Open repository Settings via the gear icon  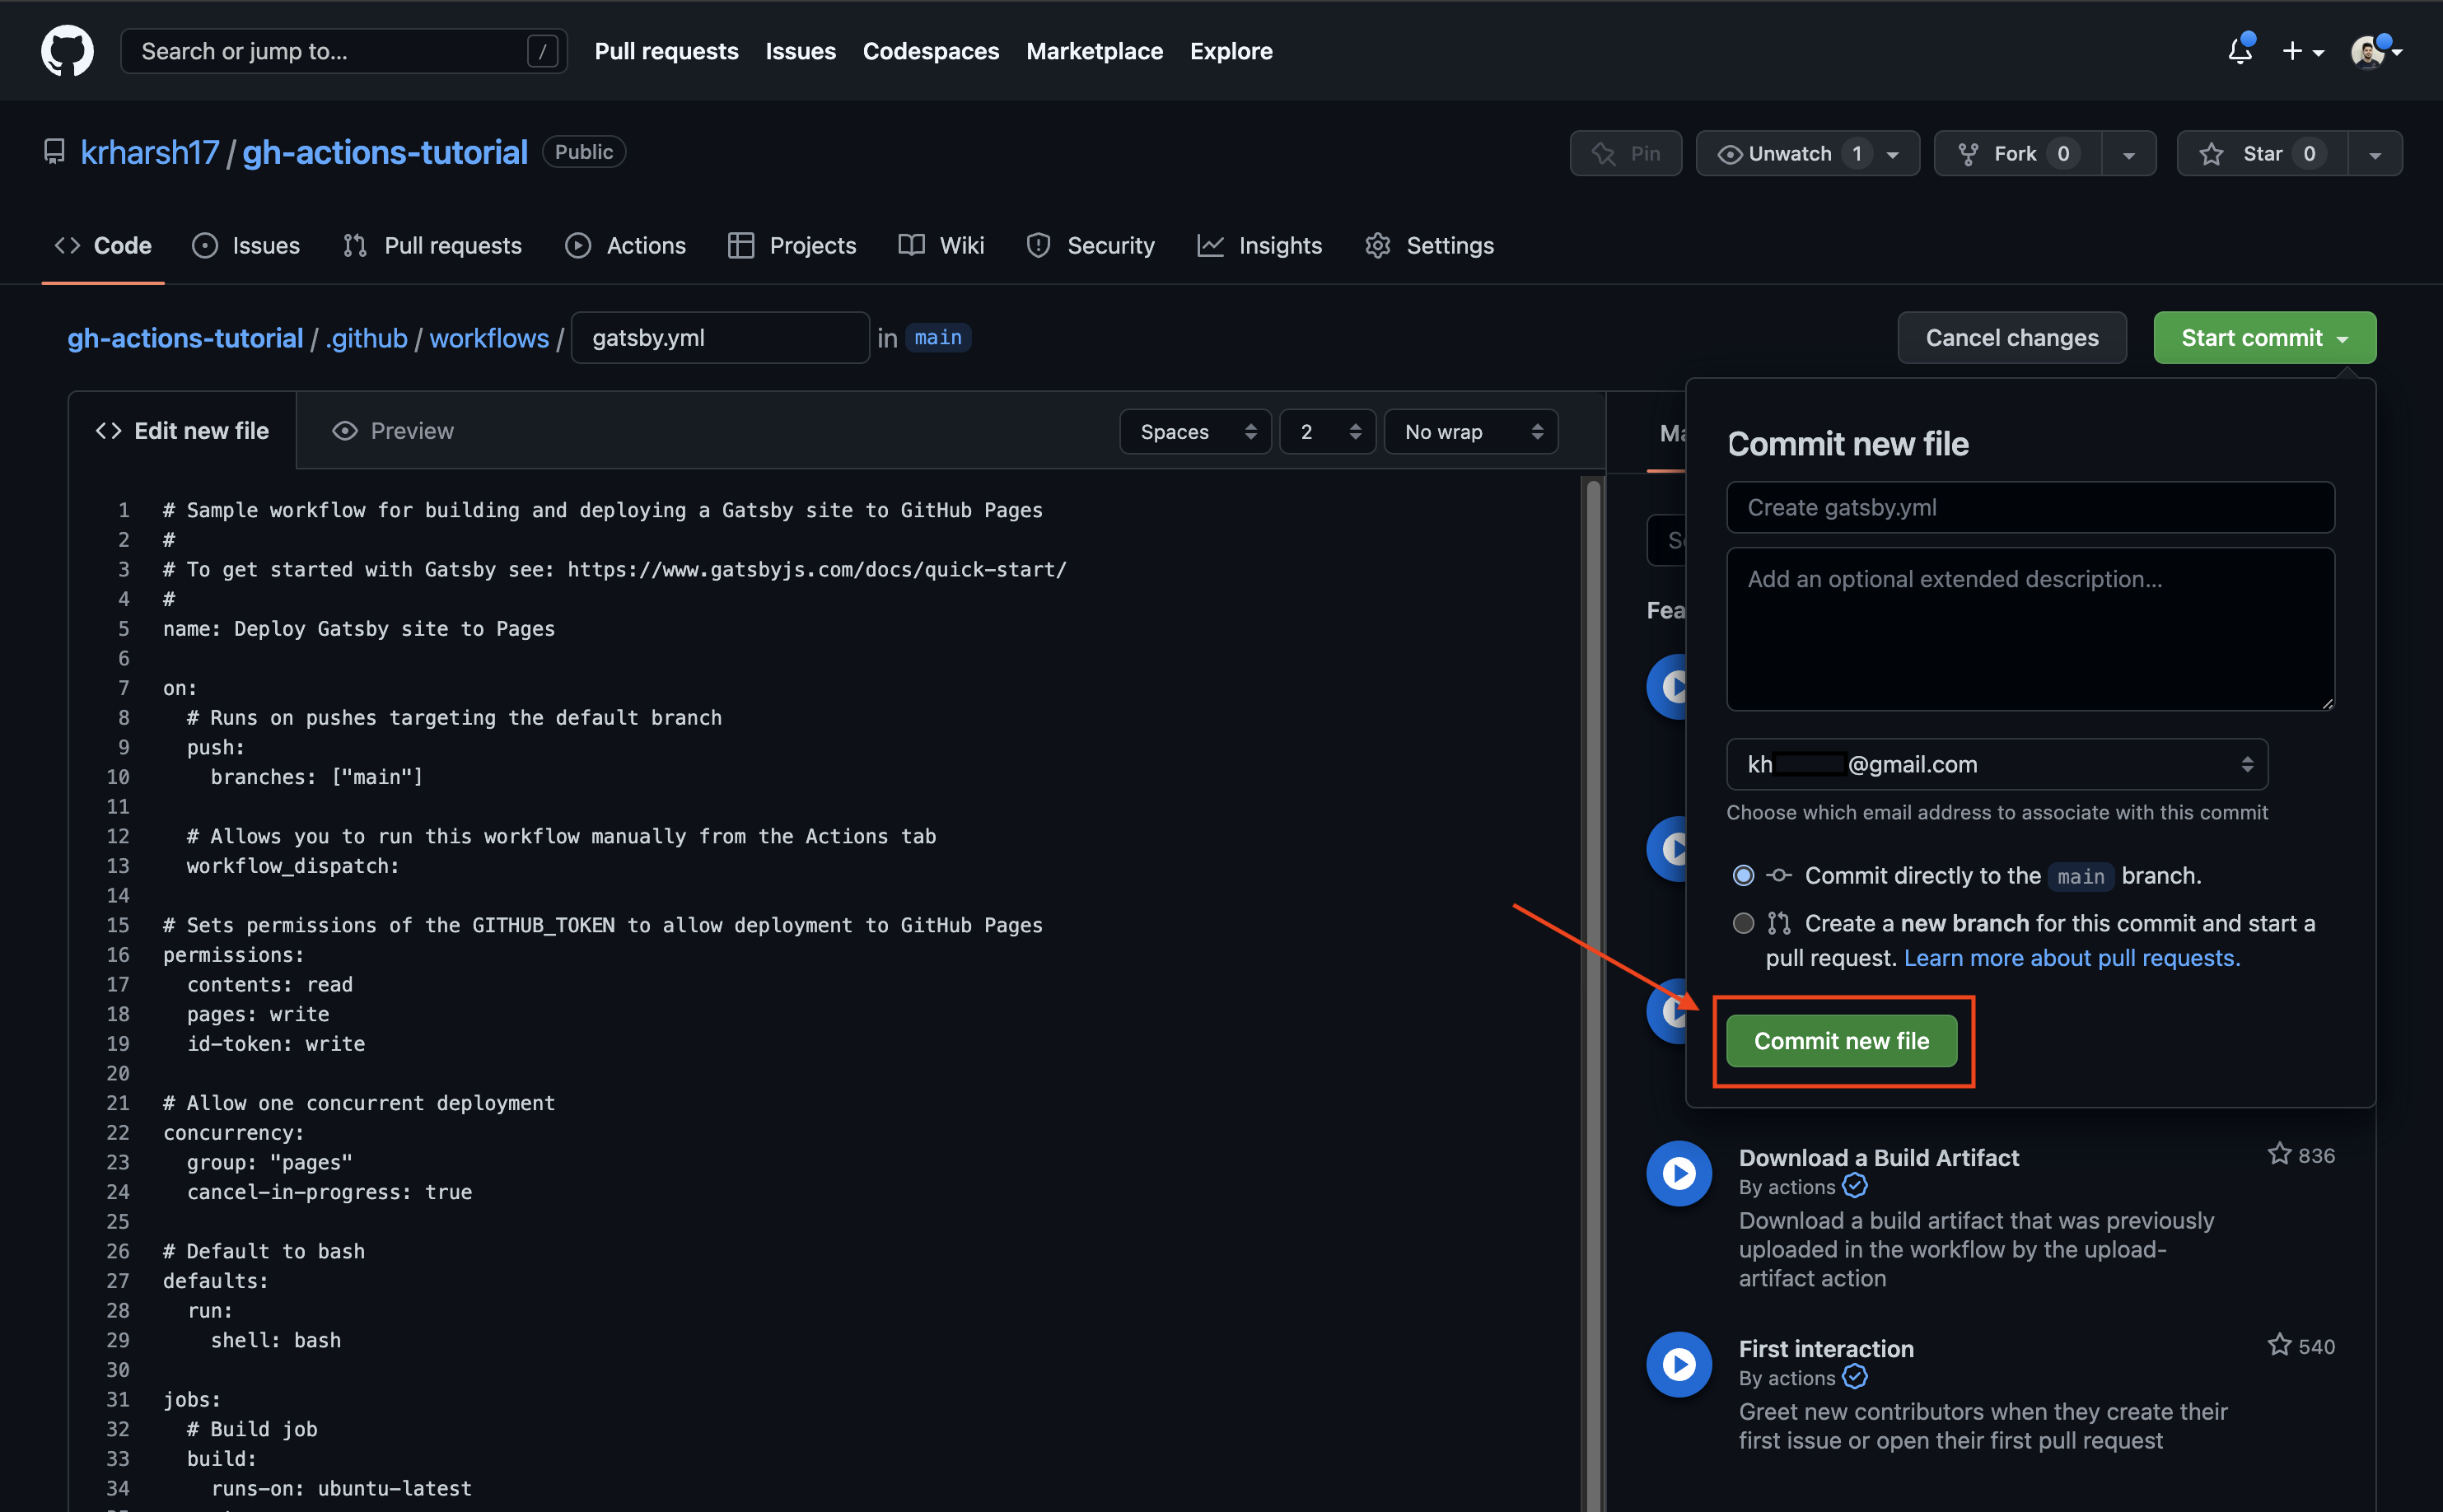click(1377, 245)
